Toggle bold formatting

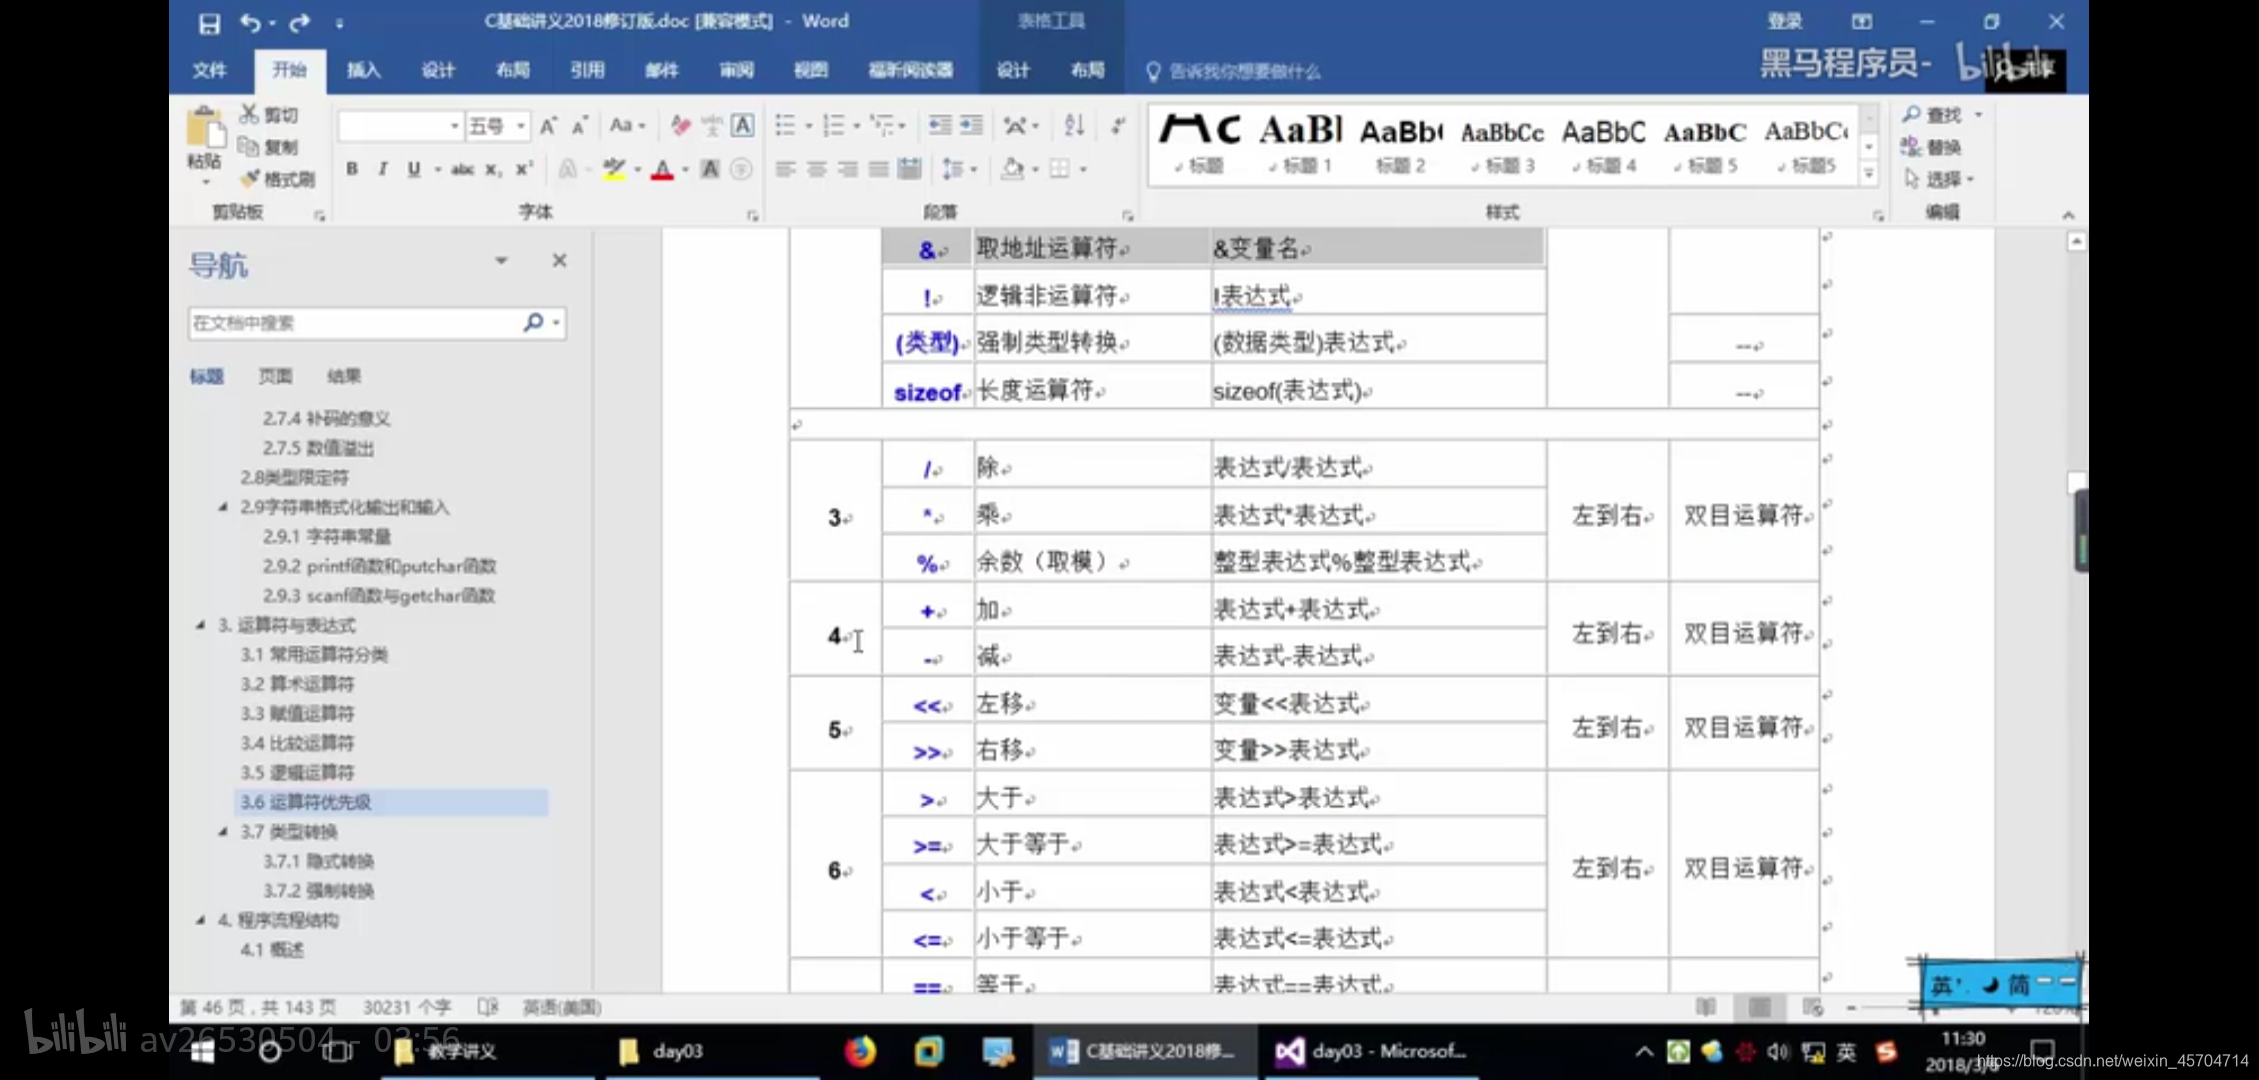[352, 169]
